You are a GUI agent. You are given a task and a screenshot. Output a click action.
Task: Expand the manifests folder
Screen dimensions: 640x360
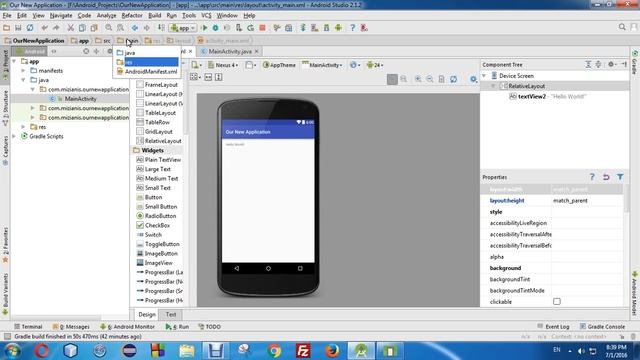[x=23, y=71]
